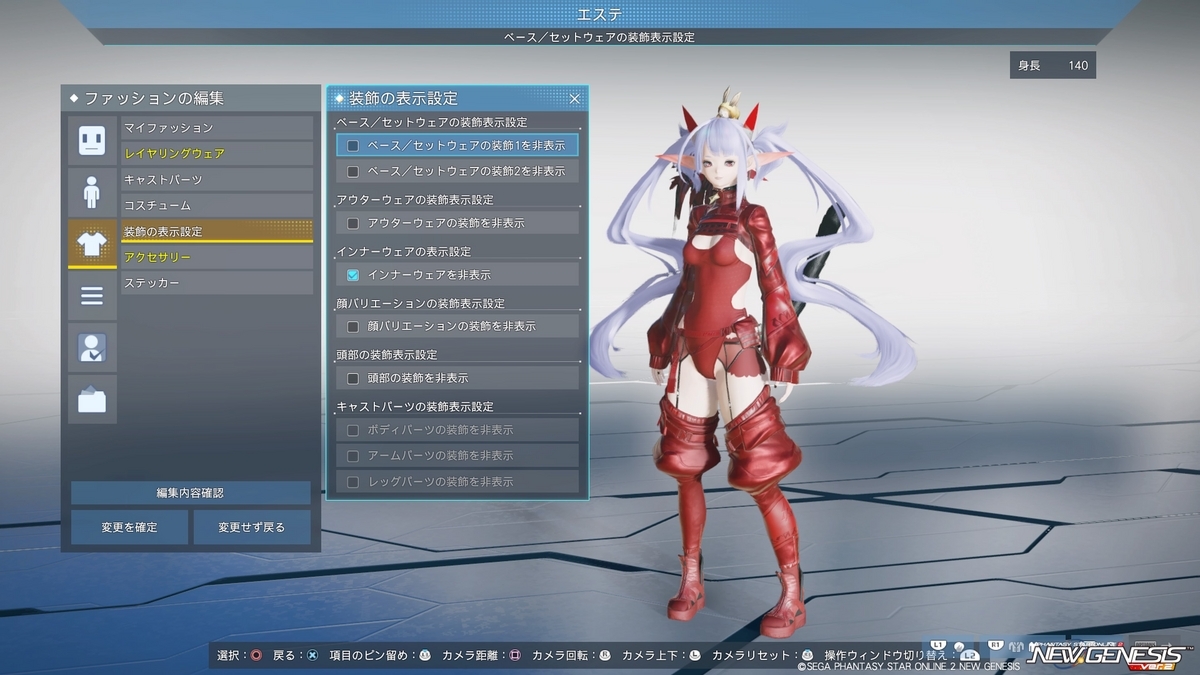
Task: Click the カメラ上下 button icon
Action: pos(695,656)
